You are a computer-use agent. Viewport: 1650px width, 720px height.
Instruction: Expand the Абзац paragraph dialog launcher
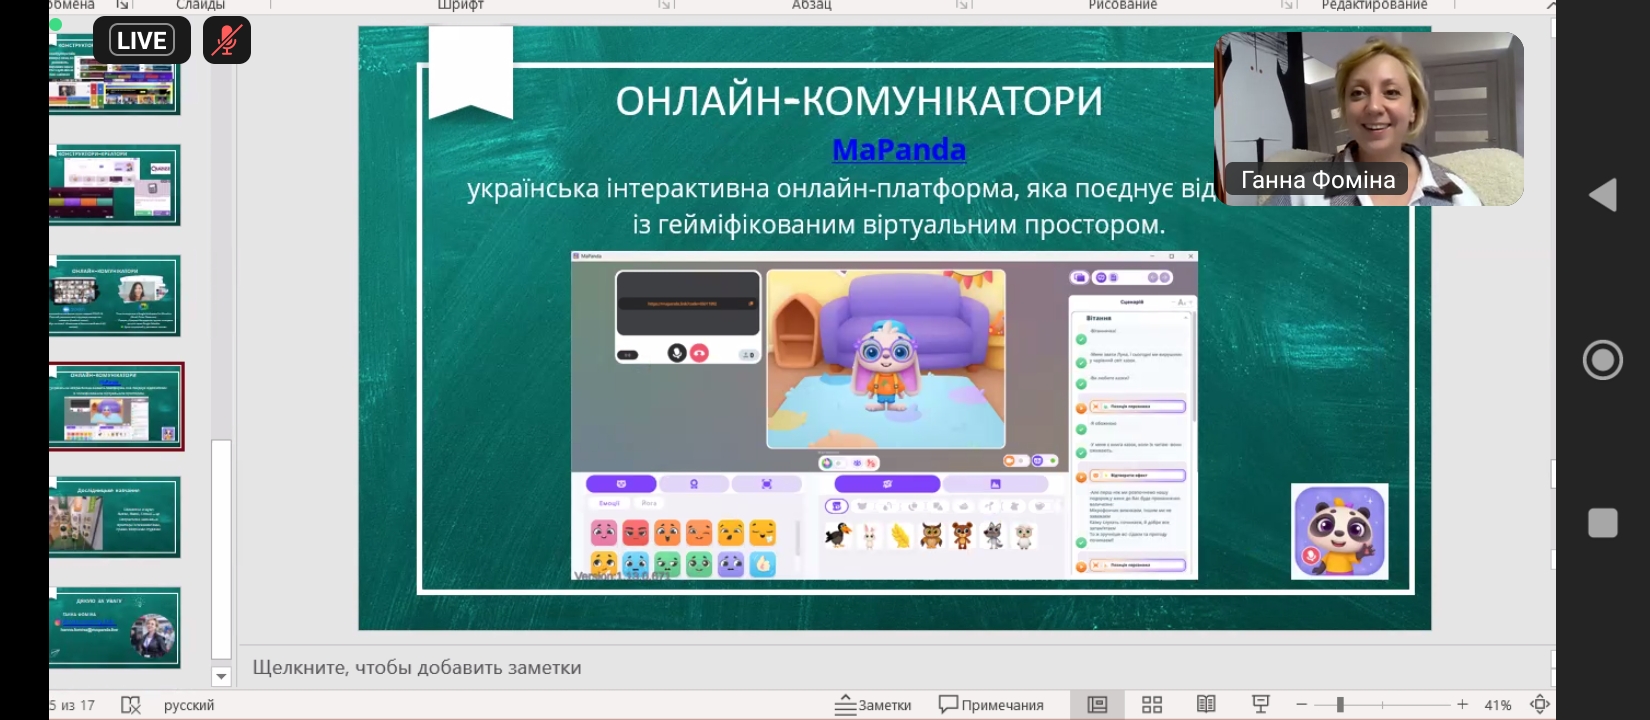tap(963, 5)
